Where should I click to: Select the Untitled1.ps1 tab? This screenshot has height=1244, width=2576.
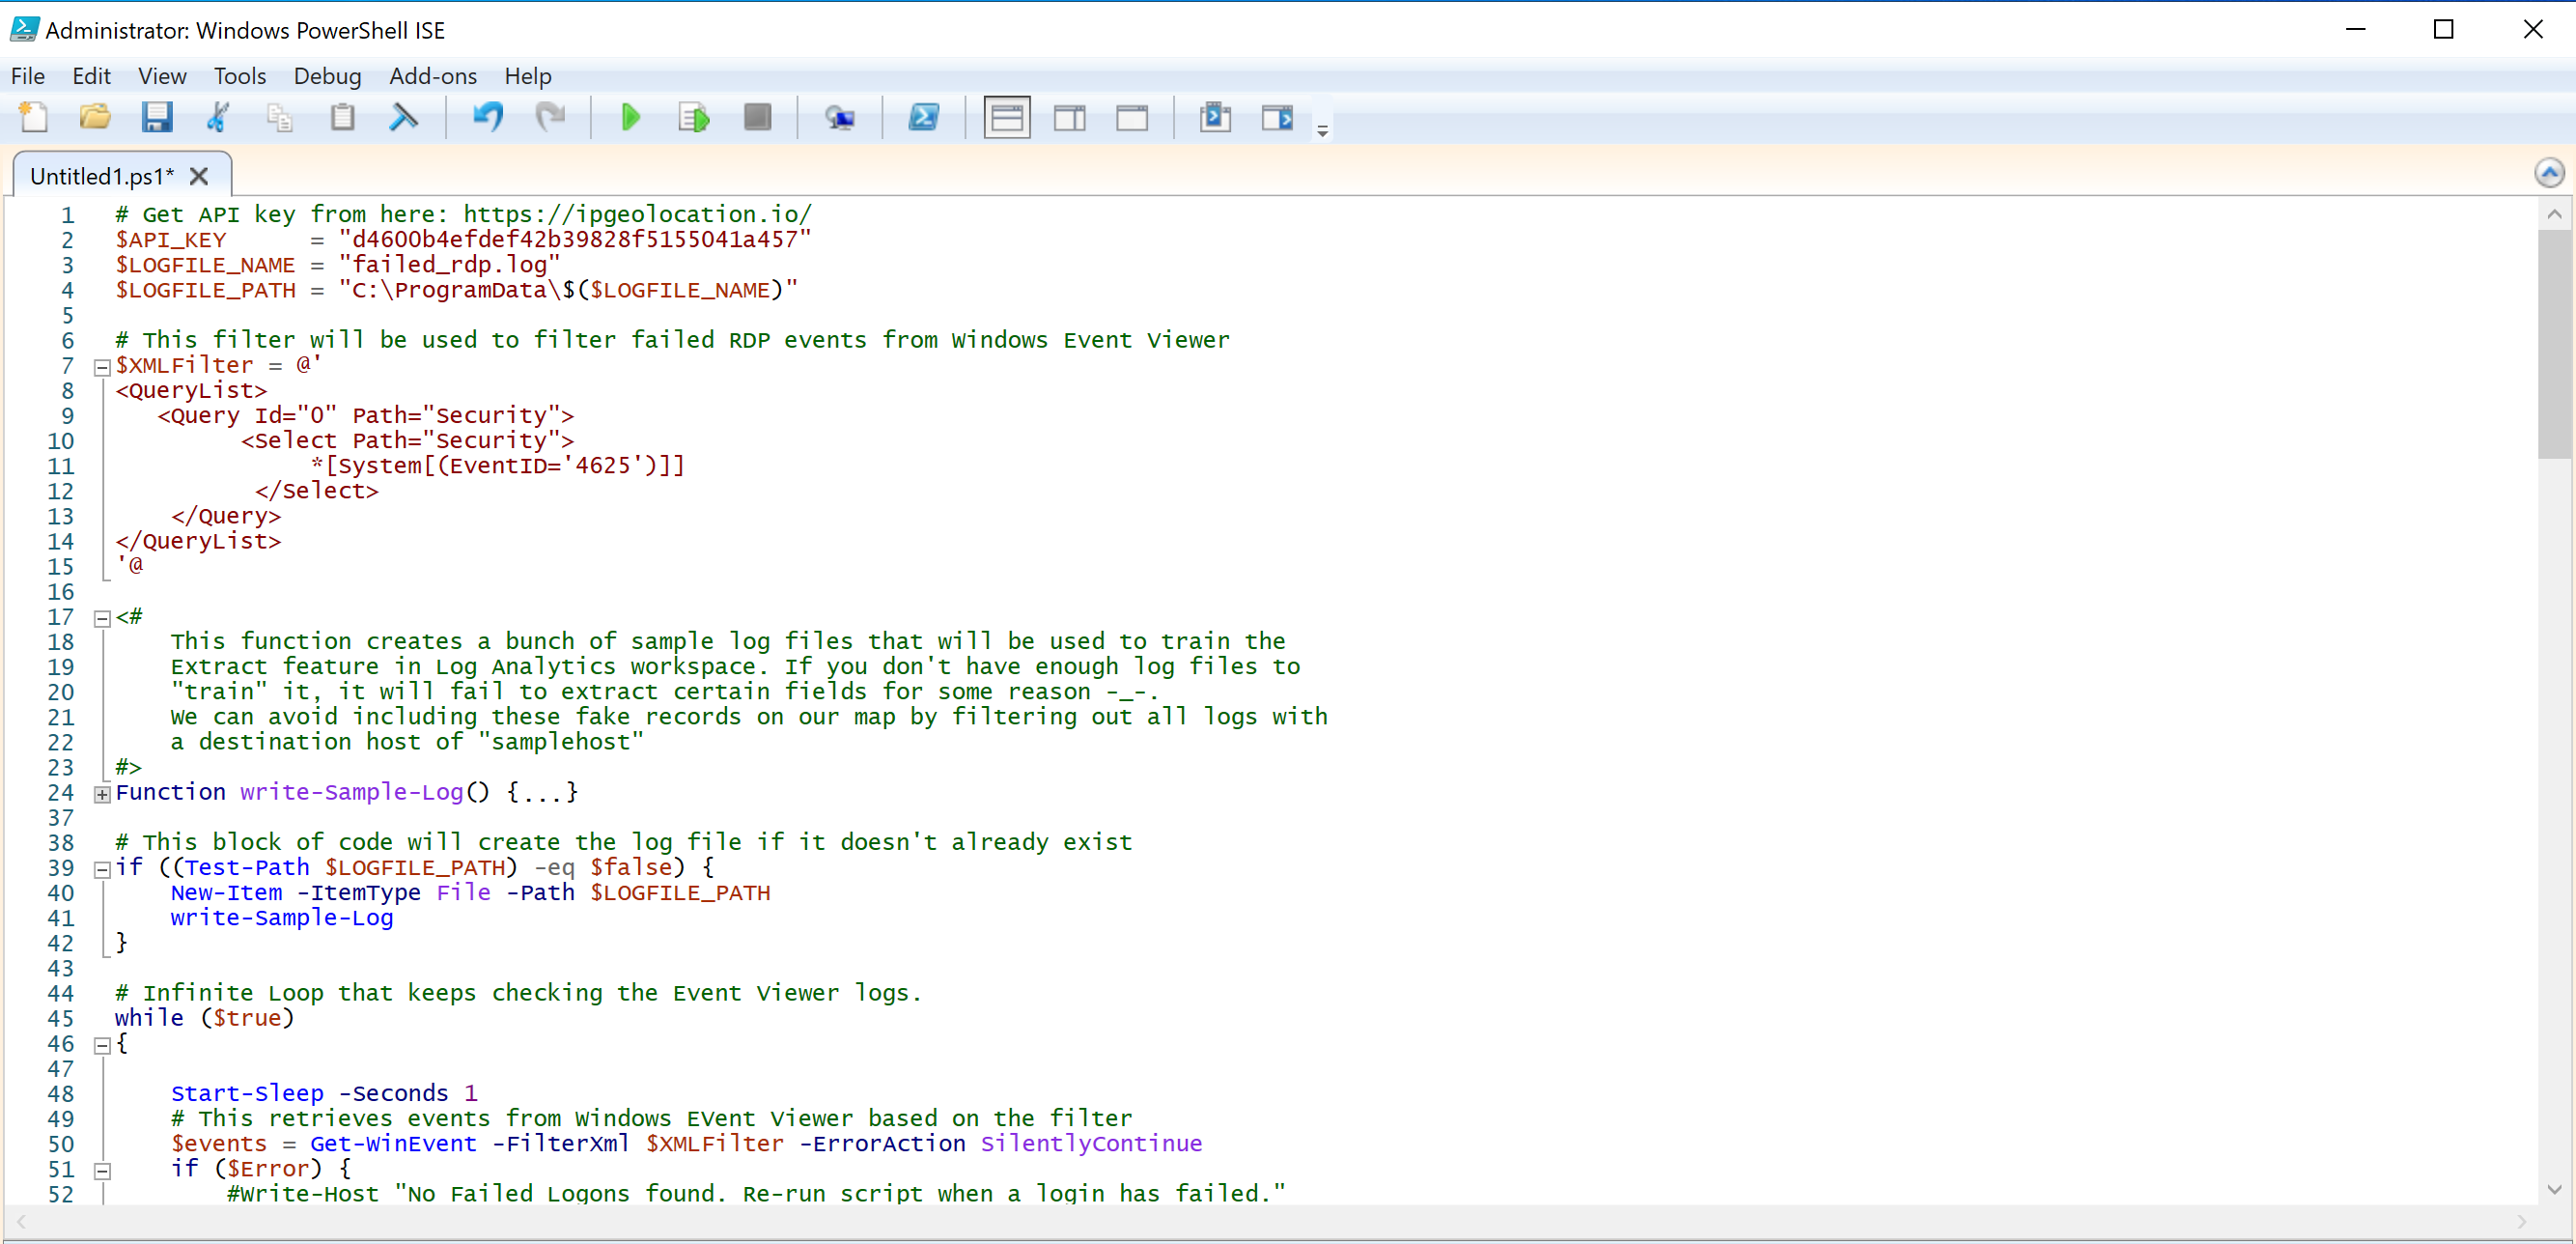(x=100, y=175)
